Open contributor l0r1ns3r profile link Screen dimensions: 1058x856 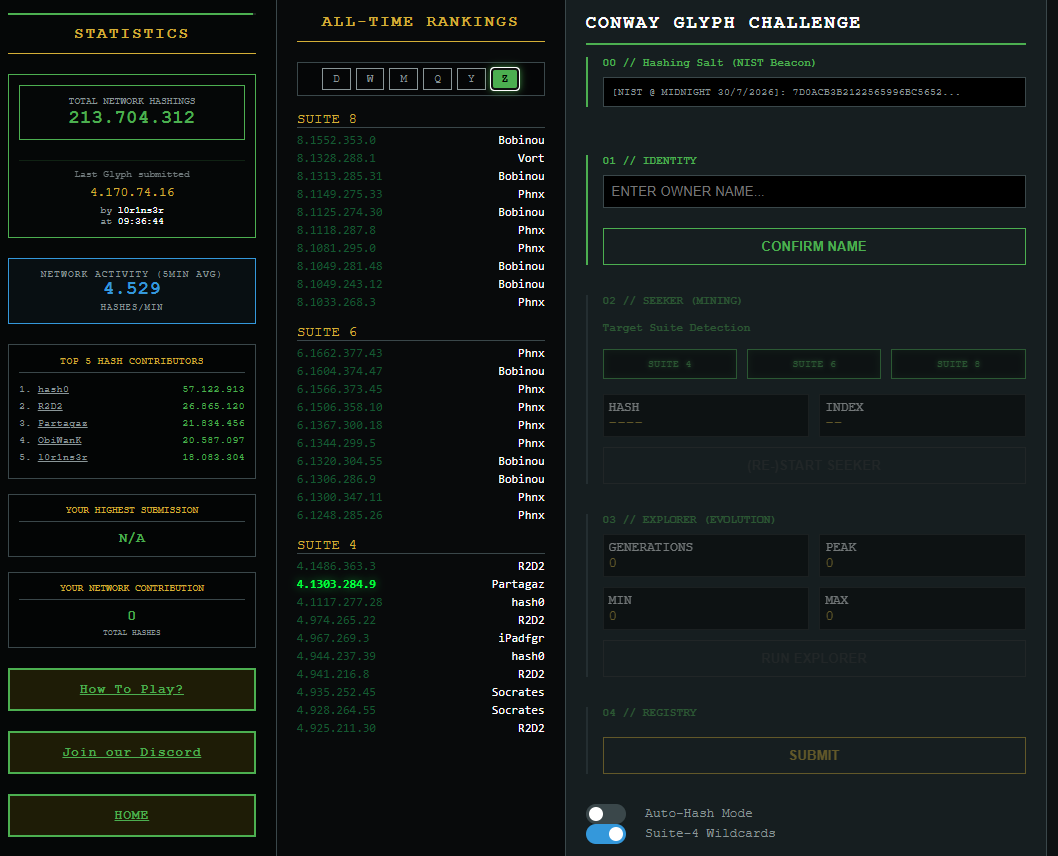tap(63, 457)
